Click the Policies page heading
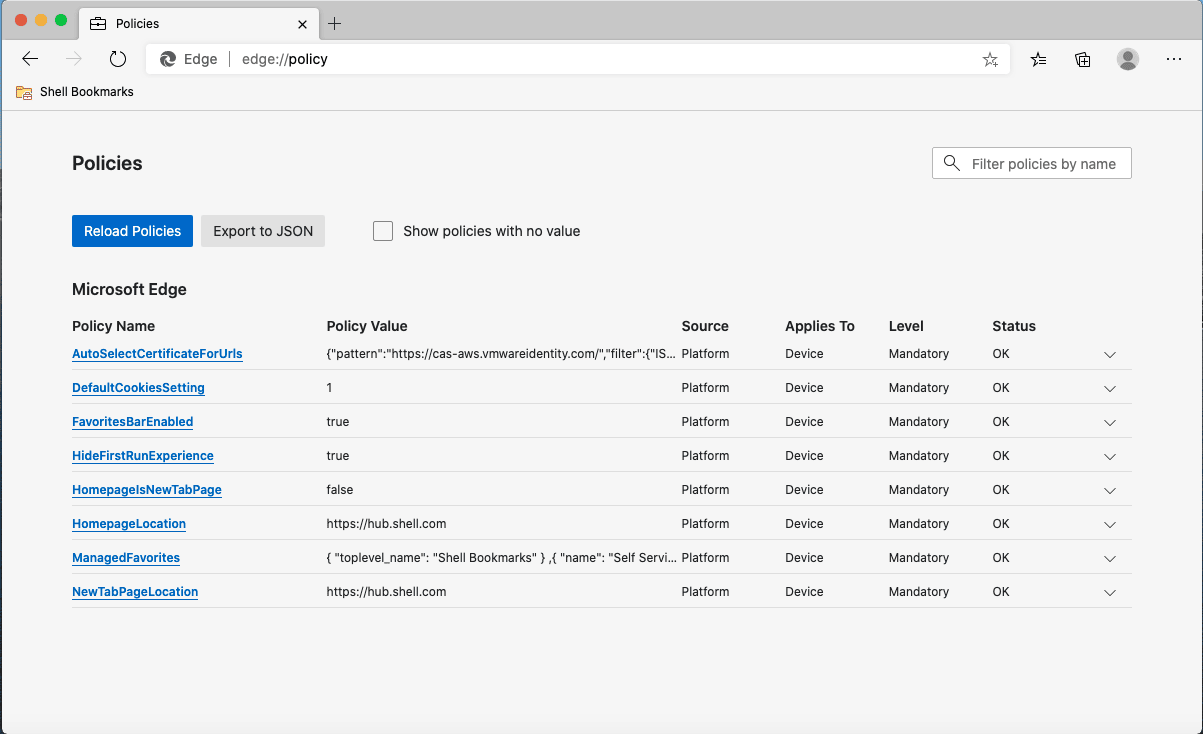 tap(107, 163)
